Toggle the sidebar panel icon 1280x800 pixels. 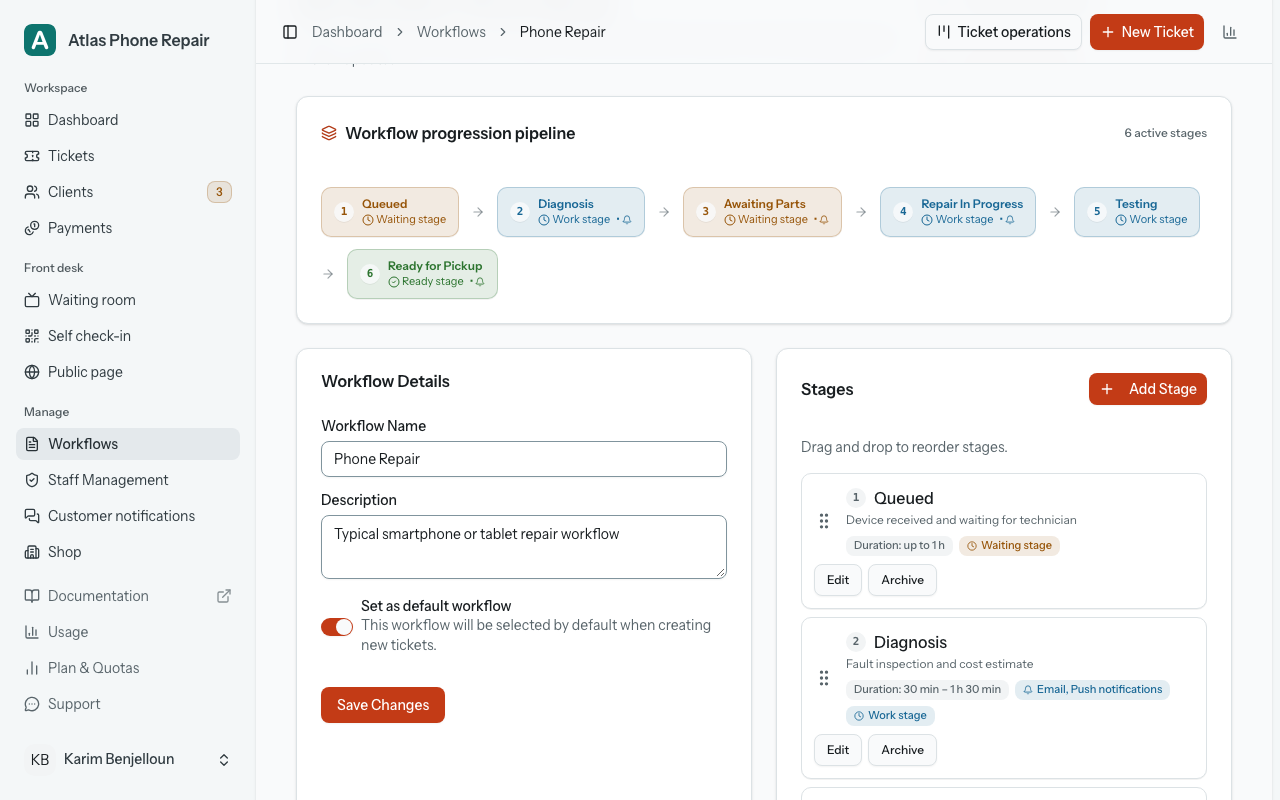click(290, 32)
